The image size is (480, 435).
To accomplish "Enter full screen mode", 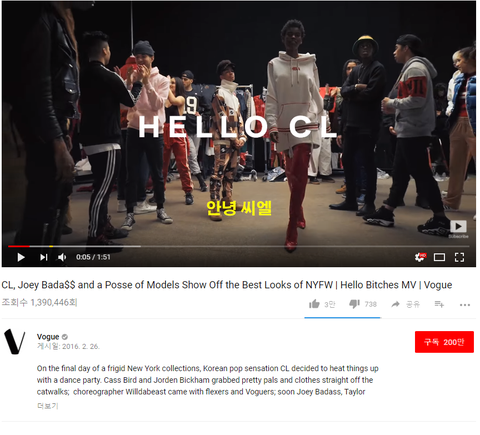I will pyautogui.click(x=459, y=257).
